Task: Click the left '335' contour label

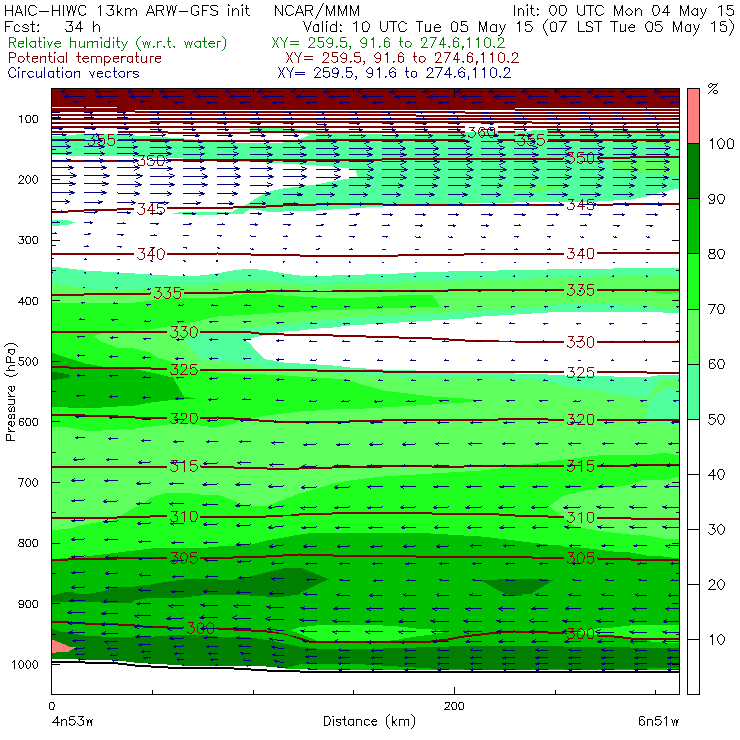Action: [x=168, y=293]
